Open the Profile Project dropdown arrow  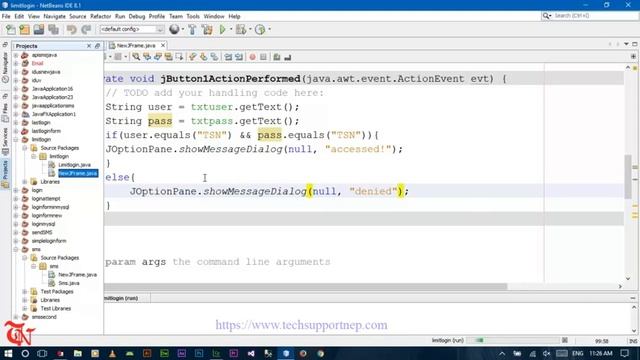point(269,29)
